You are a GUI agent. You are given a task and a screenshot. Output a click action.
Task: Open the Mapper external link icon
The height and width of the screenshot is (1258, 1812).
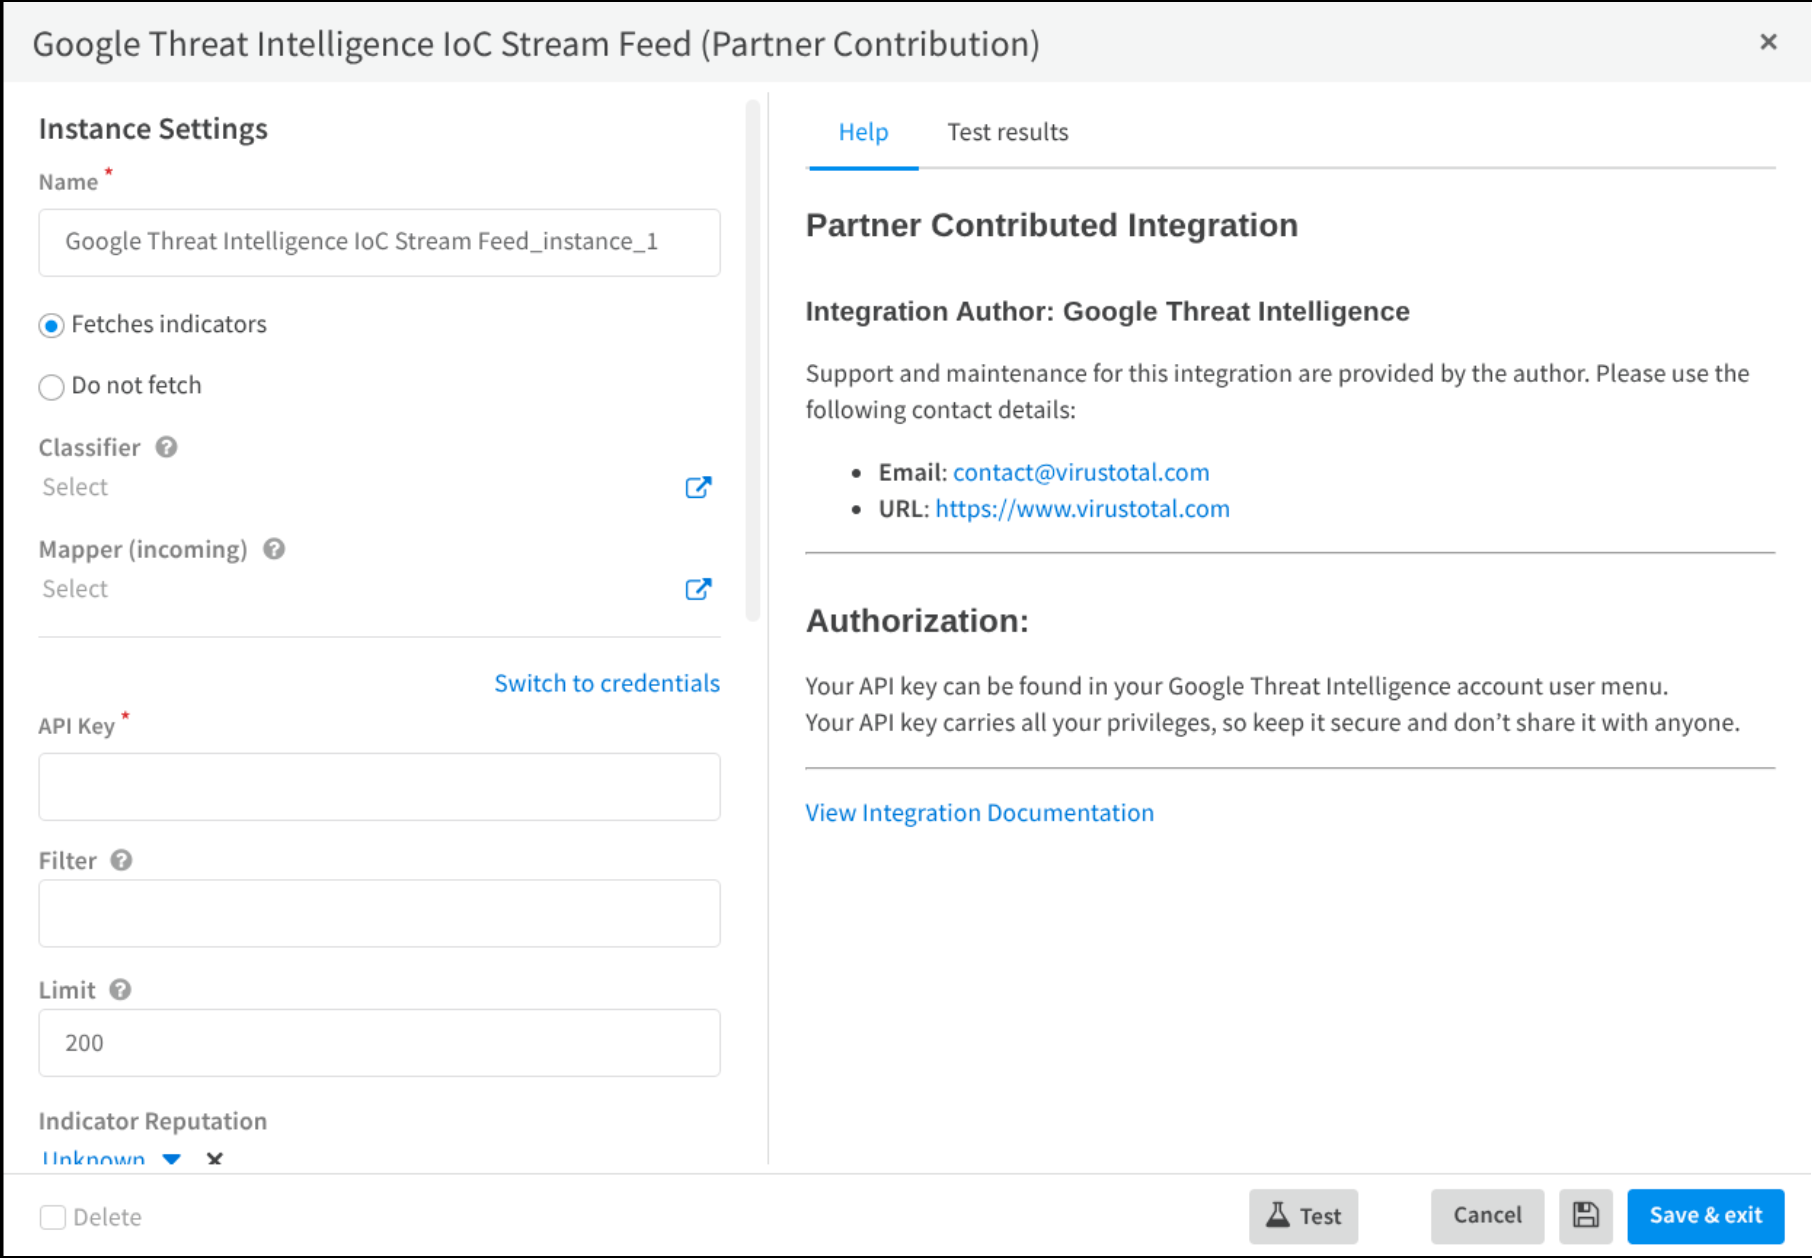pyautogui.click(x=698, y=589)
